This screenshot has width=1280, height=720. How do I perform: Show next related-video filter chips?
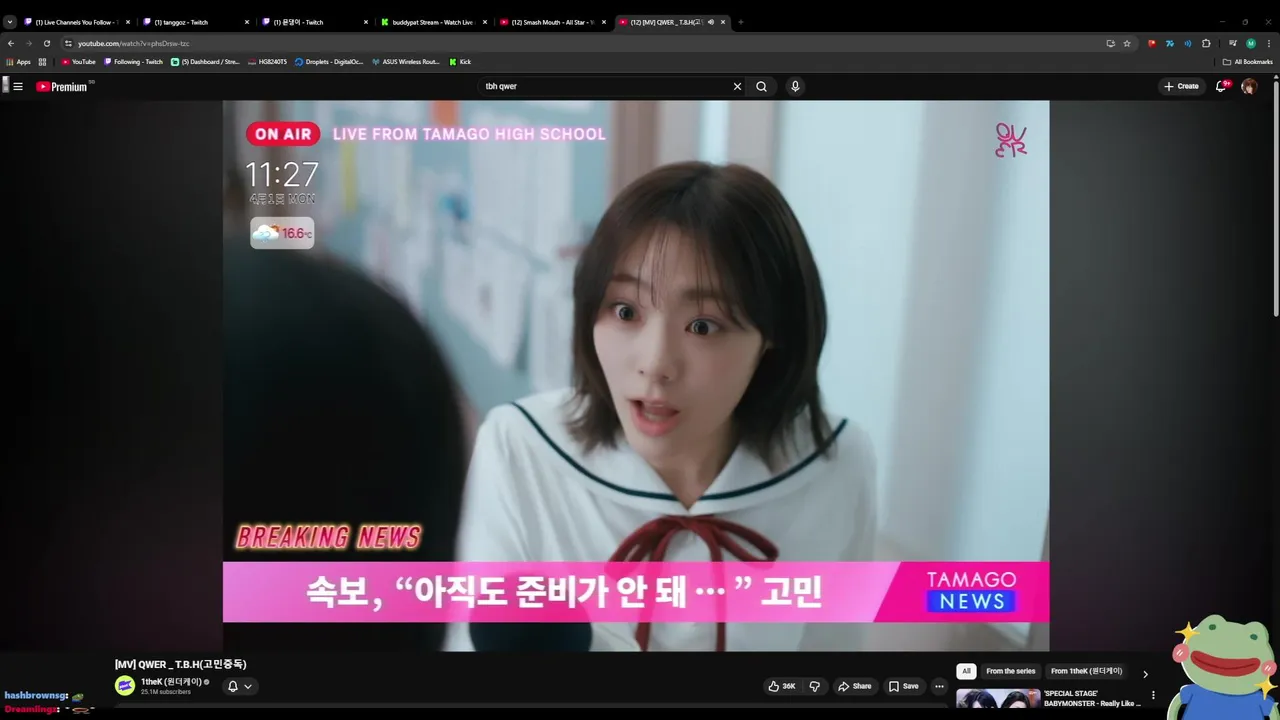point(1145,674)
